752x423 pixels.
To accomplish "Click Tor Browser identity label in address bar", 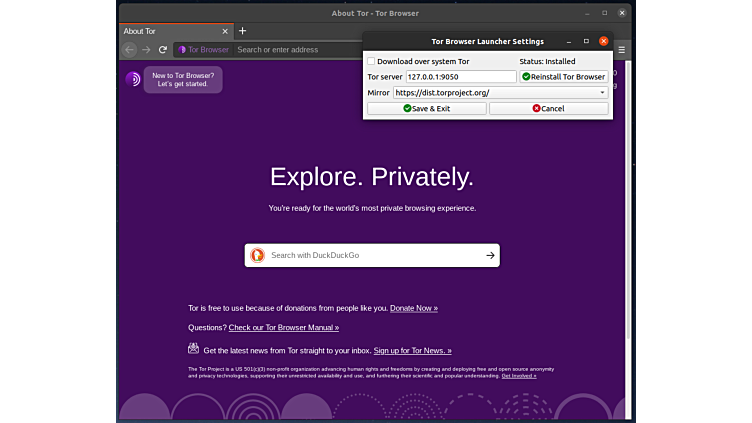I will (x=203, y=49).
